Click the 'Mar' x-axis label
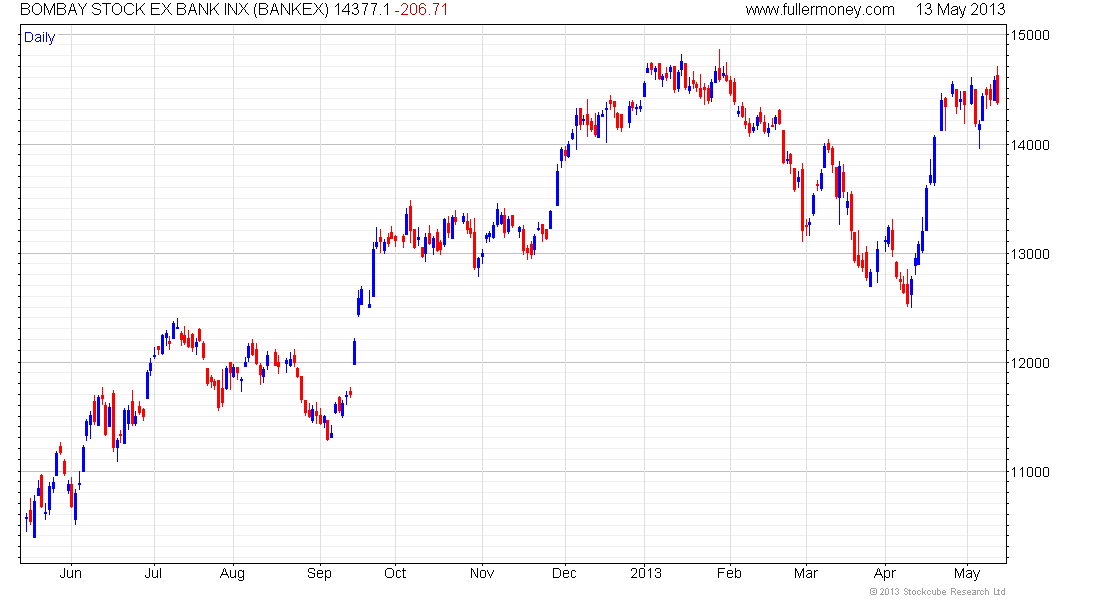This screenshot has height=600, width=1100. point(805,573)
